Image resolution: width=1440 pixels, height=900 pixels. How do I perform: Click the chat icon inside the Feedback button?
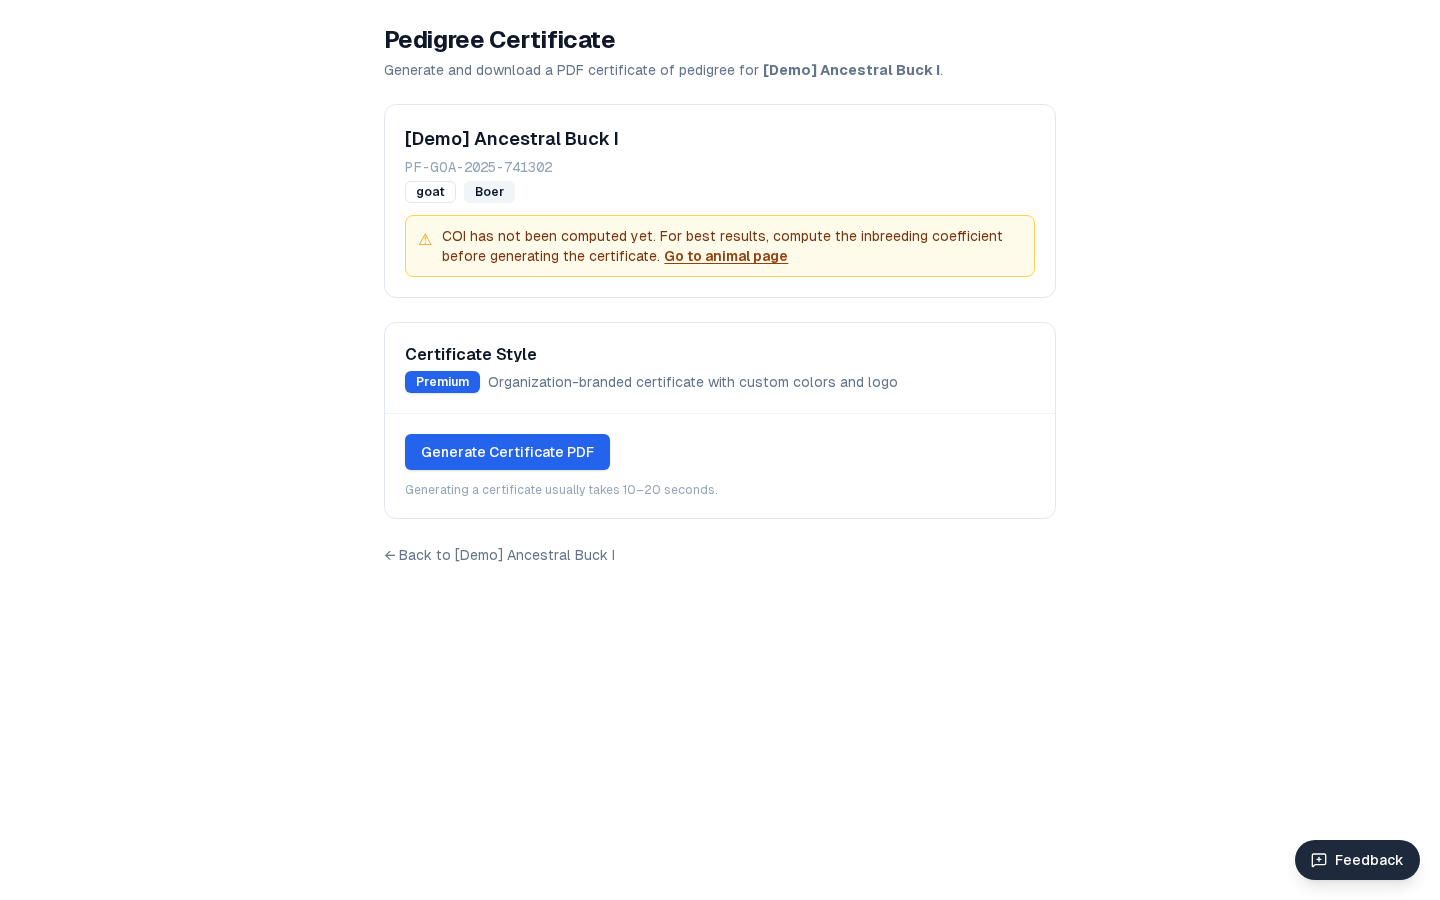click(1319, 860)
